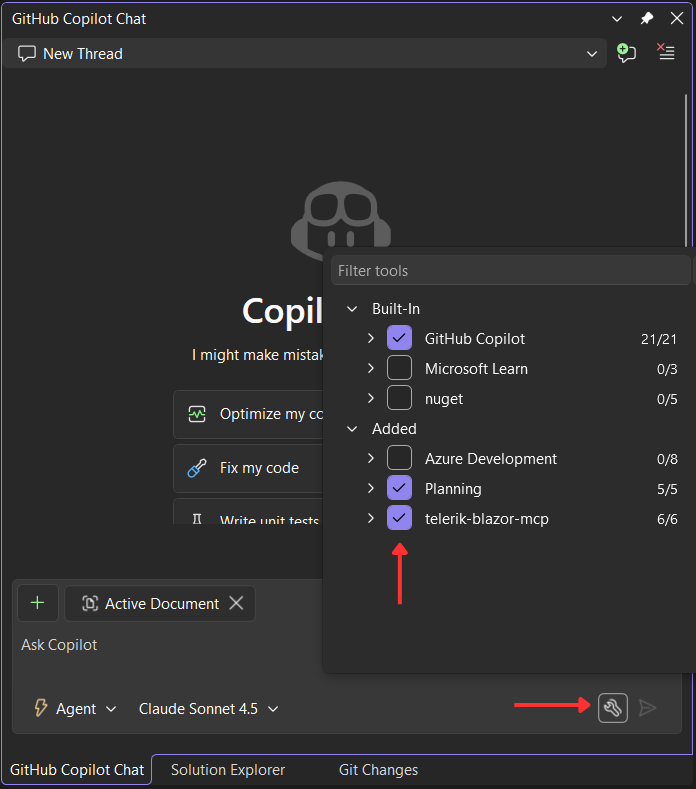Enable the nuget tools checkbox

[x=400, y=398]
